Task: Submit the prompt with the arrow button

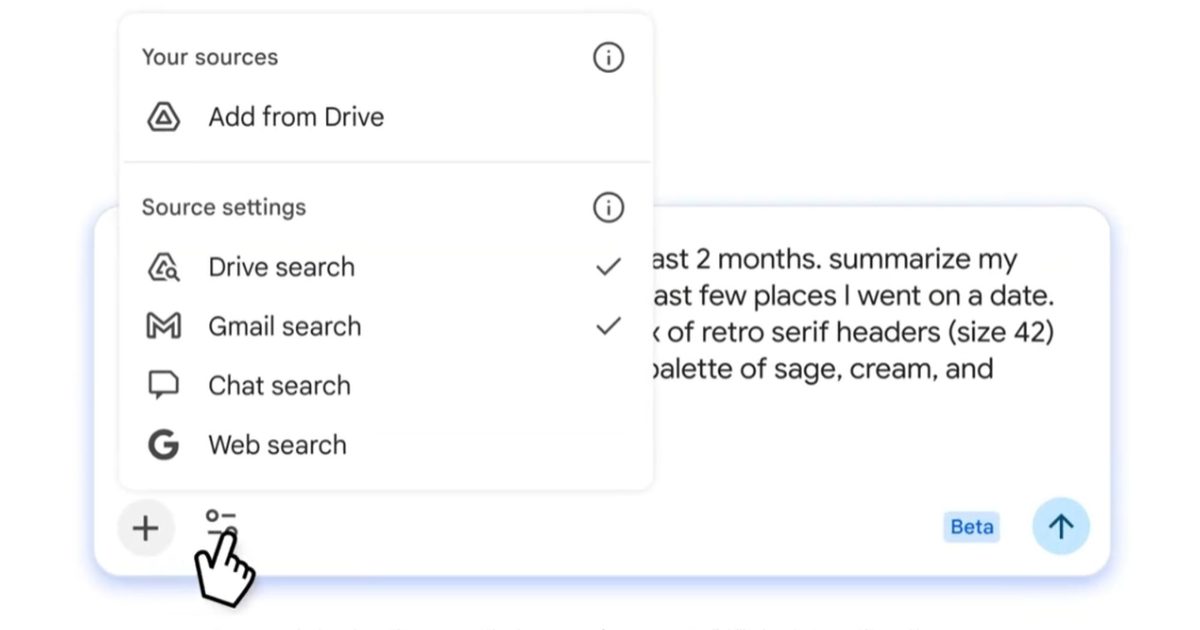Action: [x=1060, y=526]
